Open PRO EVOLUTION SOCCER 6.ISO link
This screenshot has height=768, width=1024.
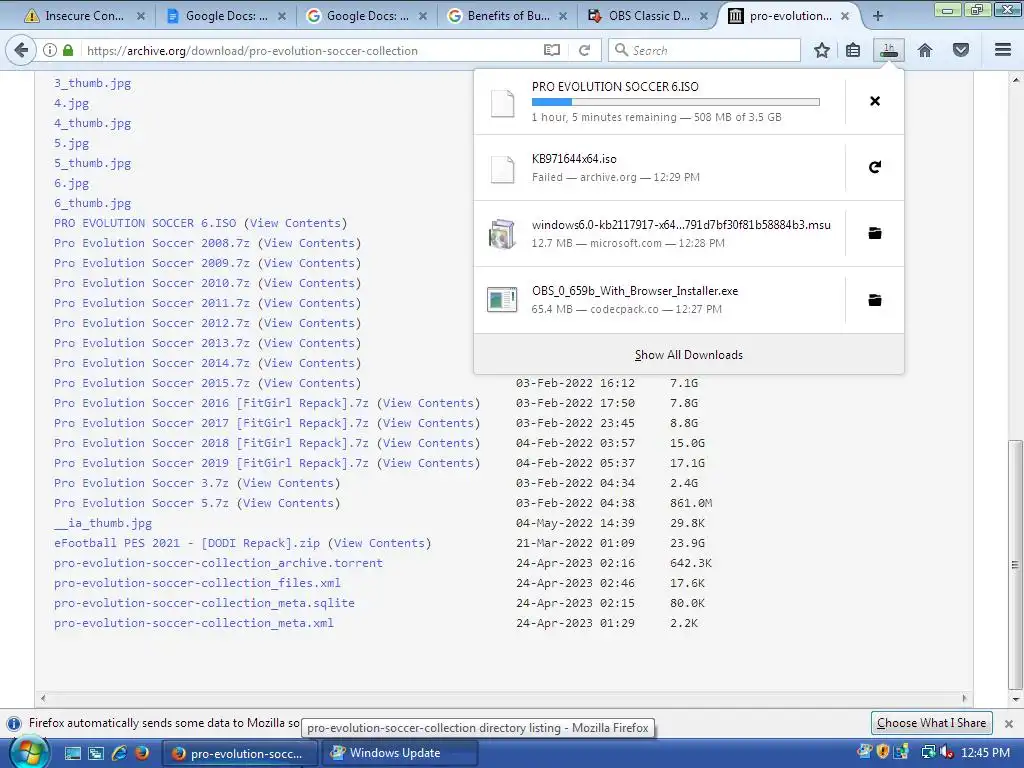pyautogui.click(x=145, y=223)
